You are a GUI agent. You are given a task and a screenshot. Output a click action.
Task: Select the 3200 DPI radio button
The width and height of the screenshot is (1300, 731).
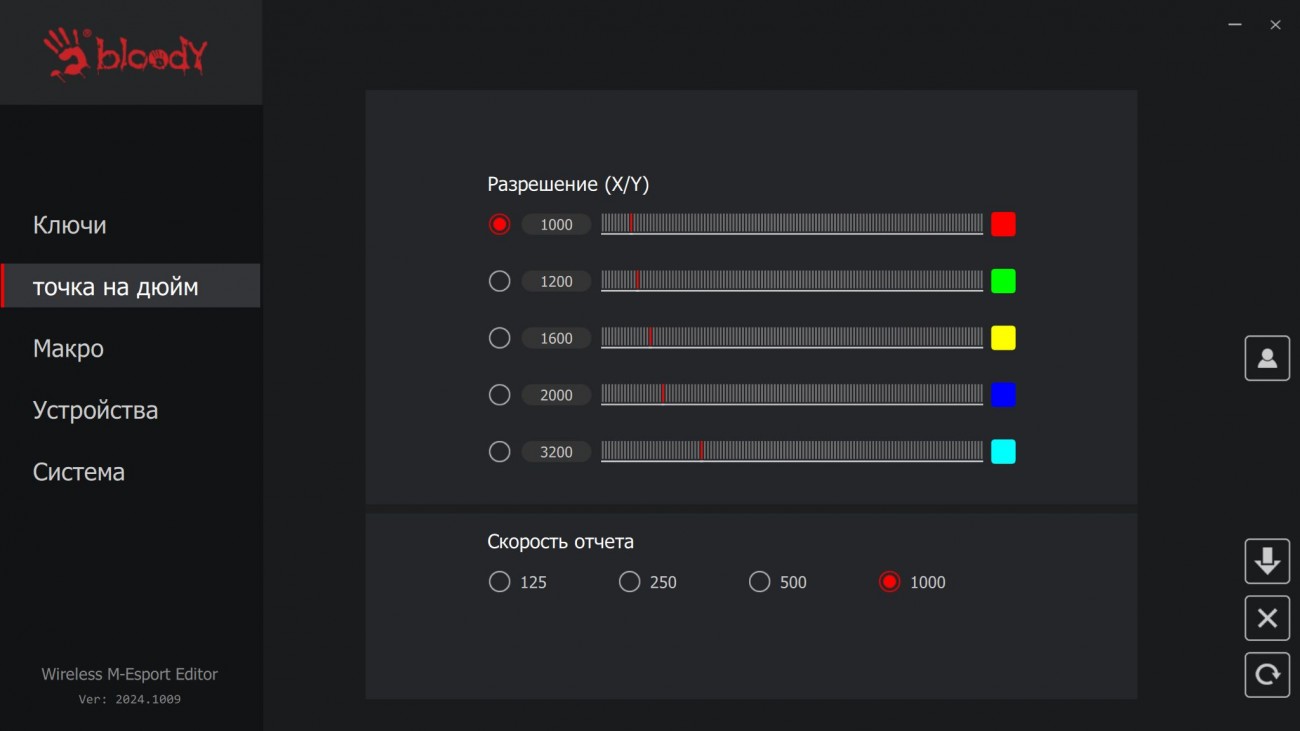pos(499,452)
